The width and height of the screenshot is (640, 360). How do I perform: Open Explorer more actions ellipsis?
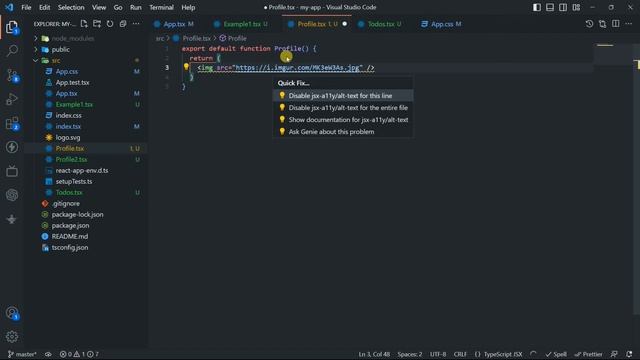click(x=136, y=24)
